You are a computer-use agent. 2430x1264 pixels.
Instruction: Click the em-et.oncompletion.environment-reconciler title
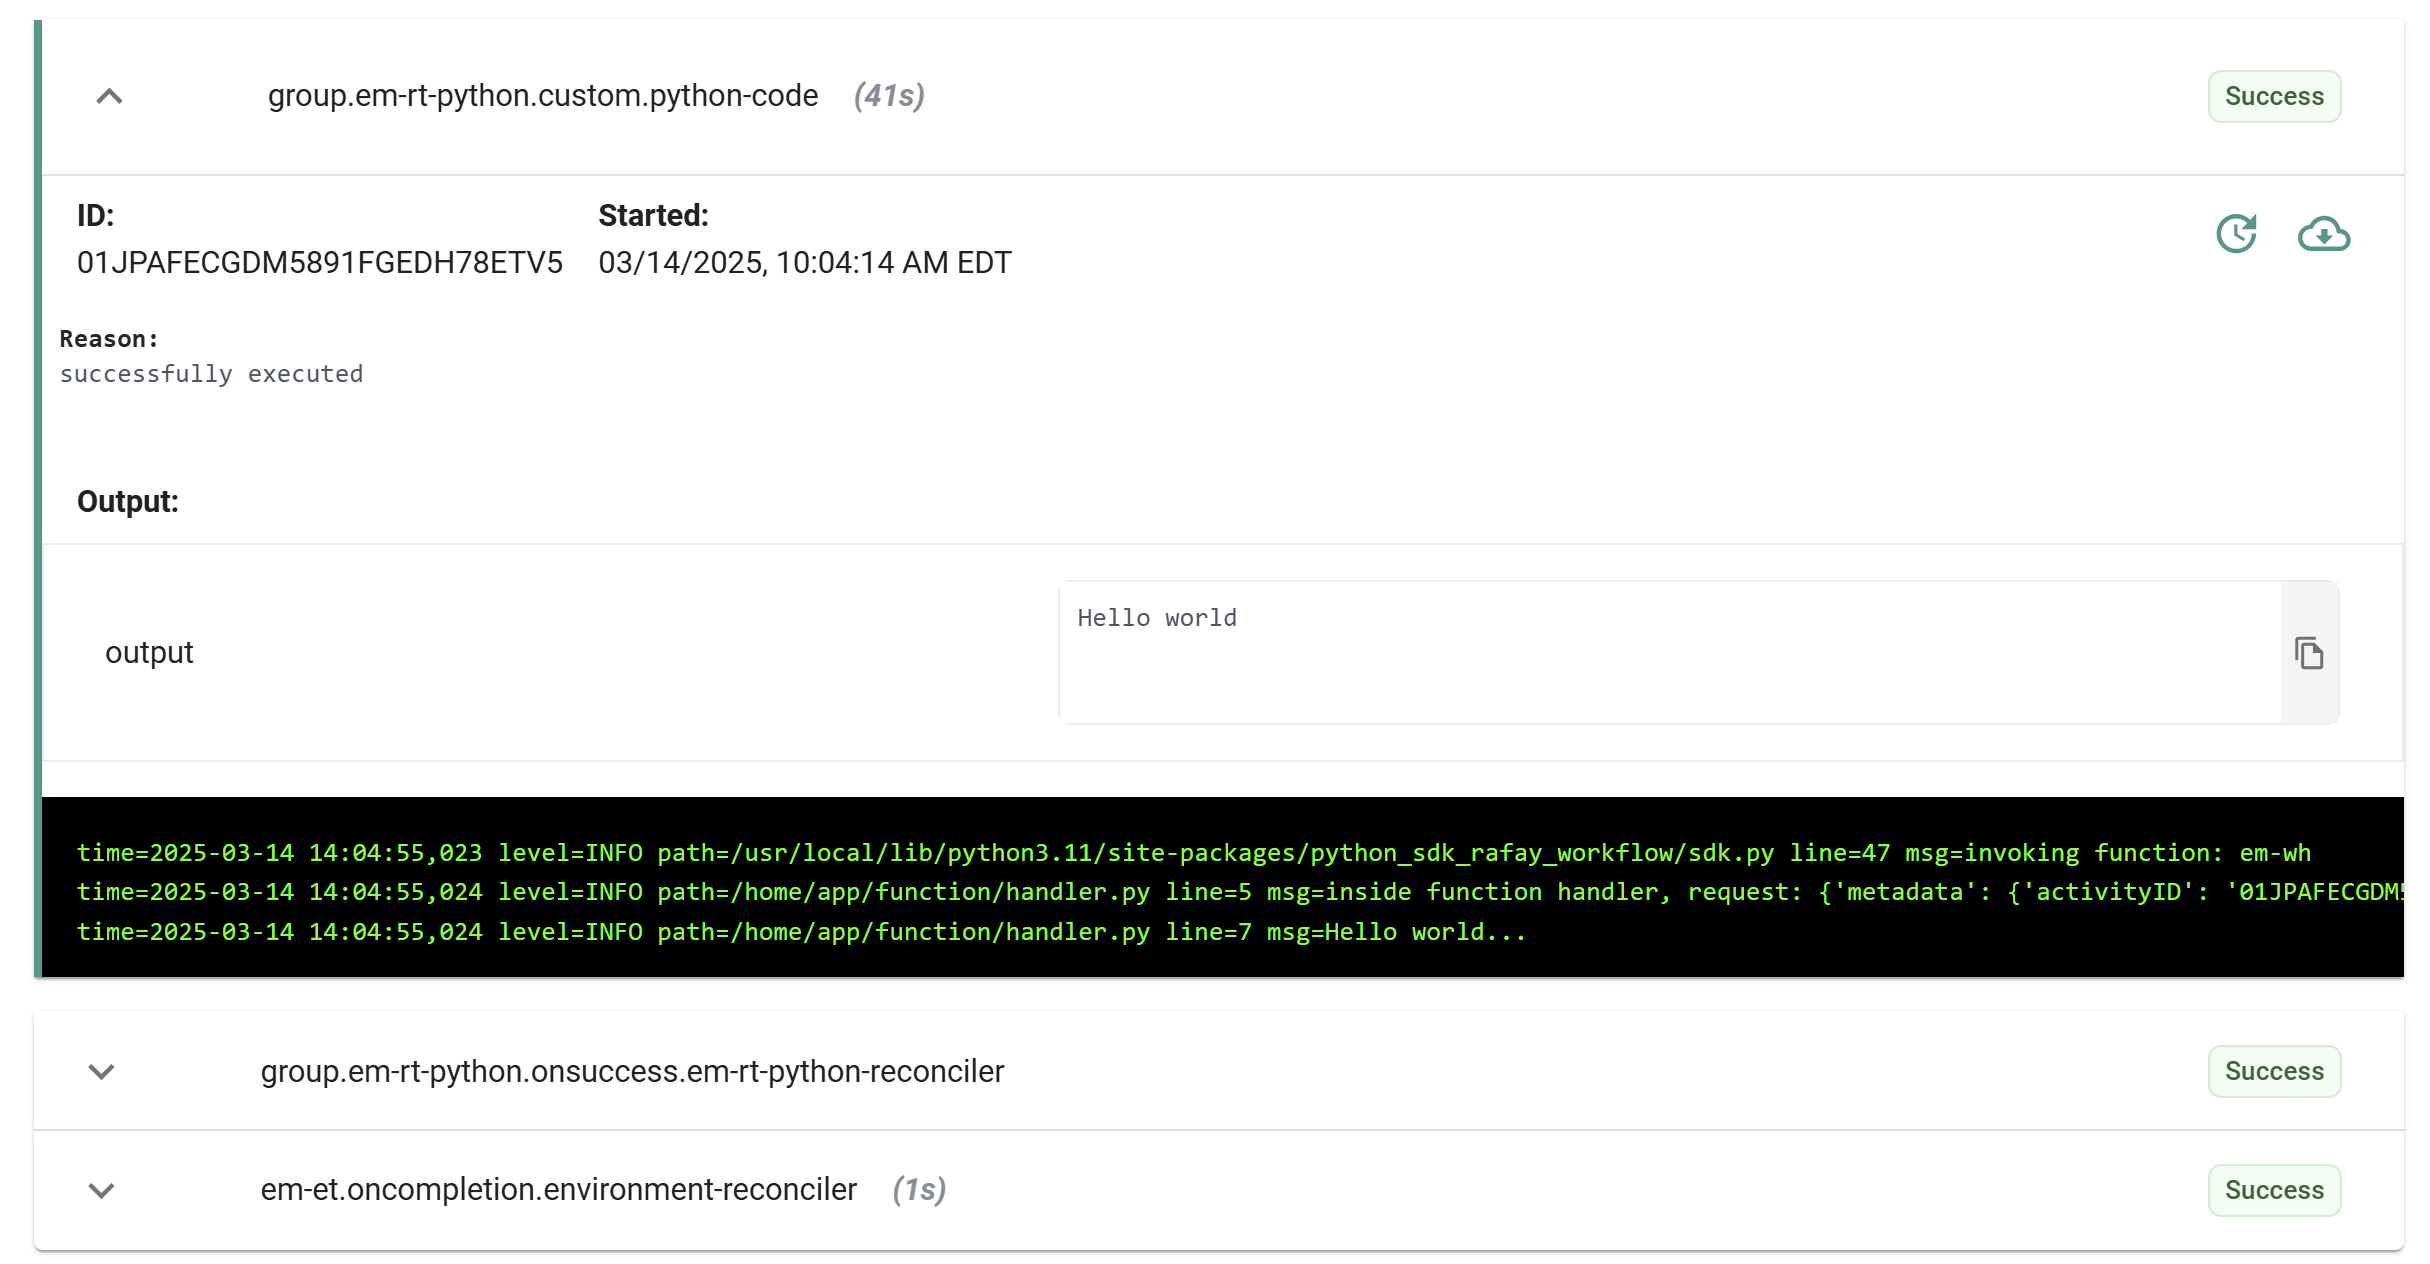[558, 1190]
